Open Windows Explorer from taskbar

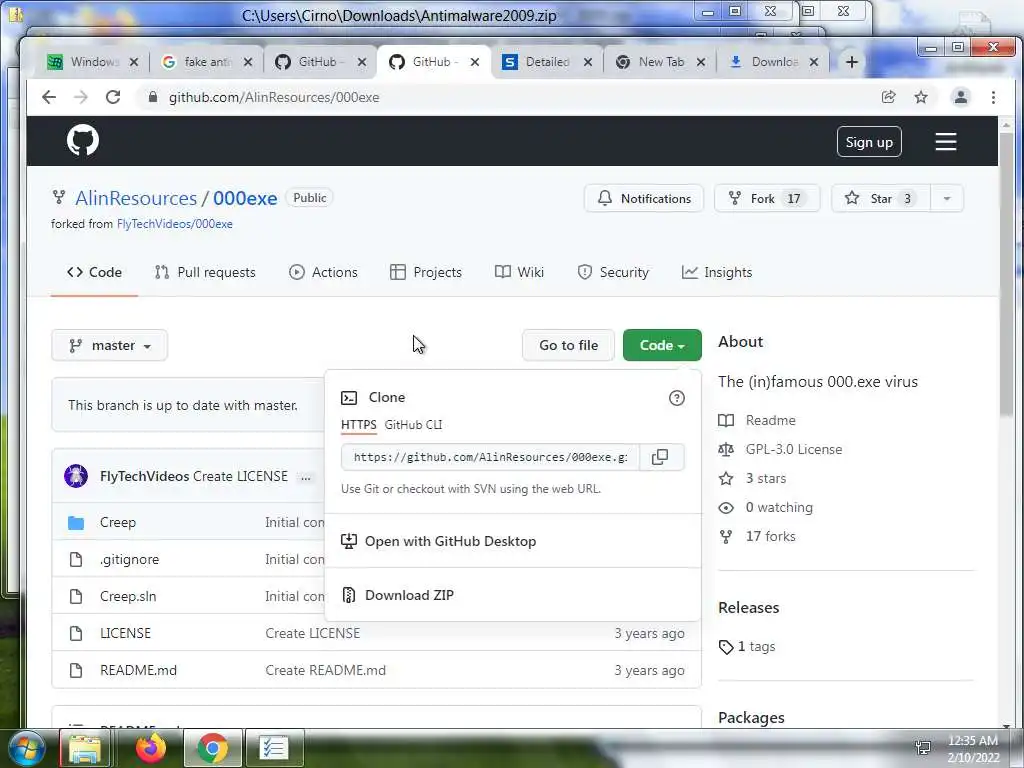pos(85,748)
